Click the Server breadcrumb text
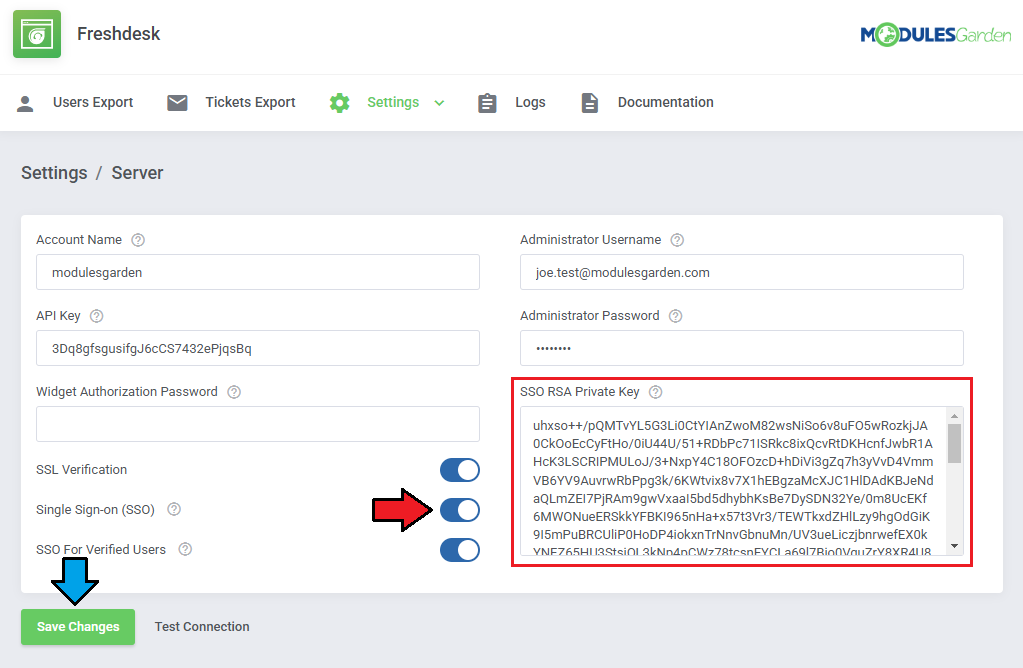This screenshot has width=1023, height=668. (x=137, y=173)
